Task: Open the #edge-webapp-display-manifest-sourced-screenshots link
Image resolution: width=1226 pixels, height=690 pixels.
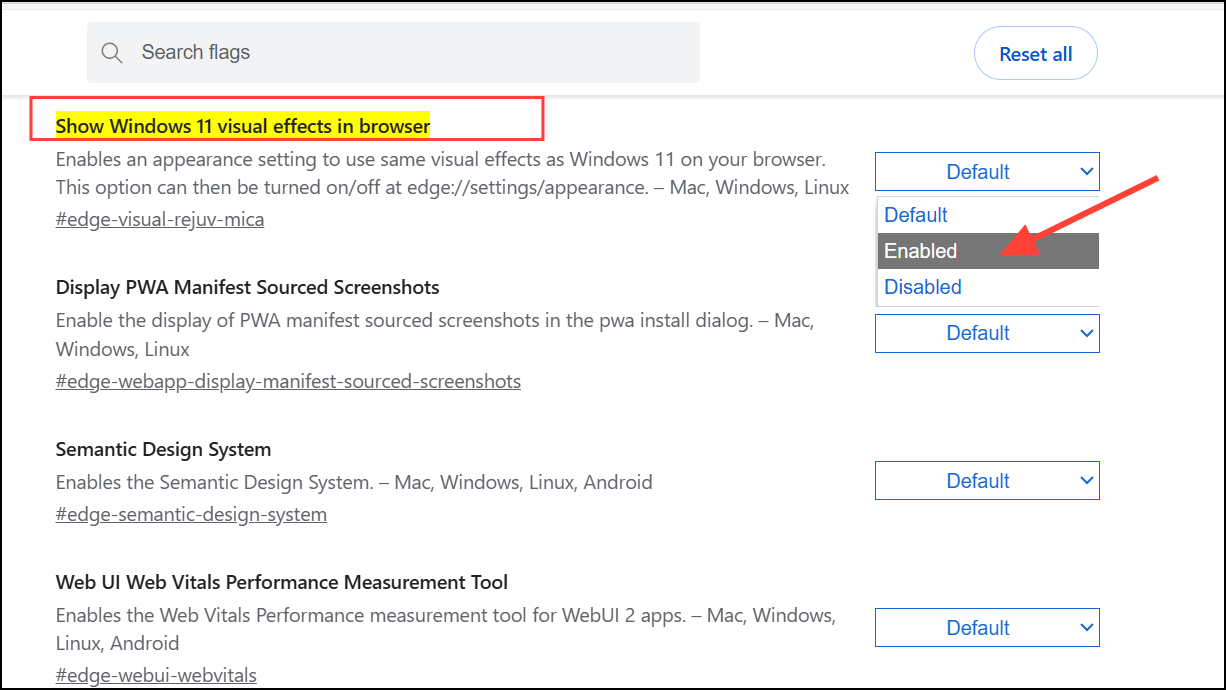Action: click(288, 381)
